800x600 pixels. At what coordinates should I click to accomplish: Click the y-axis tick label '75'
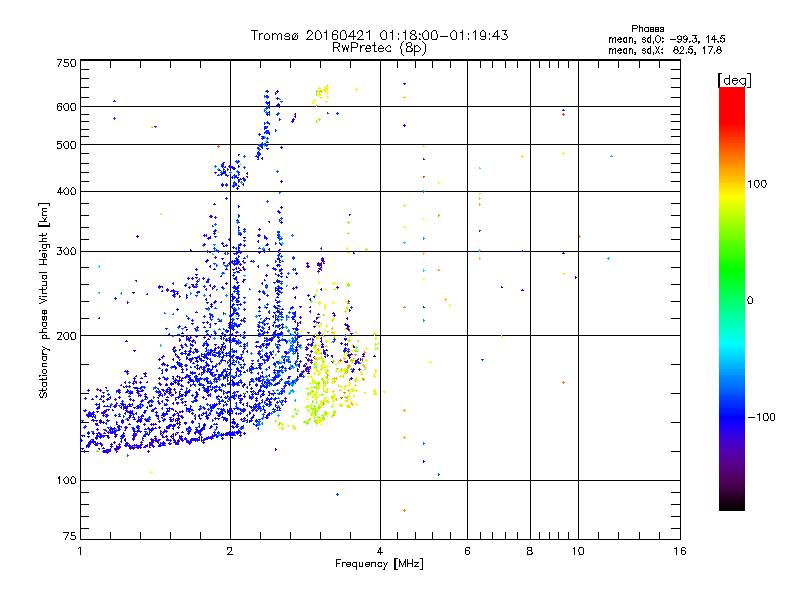[x=70, y=536]
